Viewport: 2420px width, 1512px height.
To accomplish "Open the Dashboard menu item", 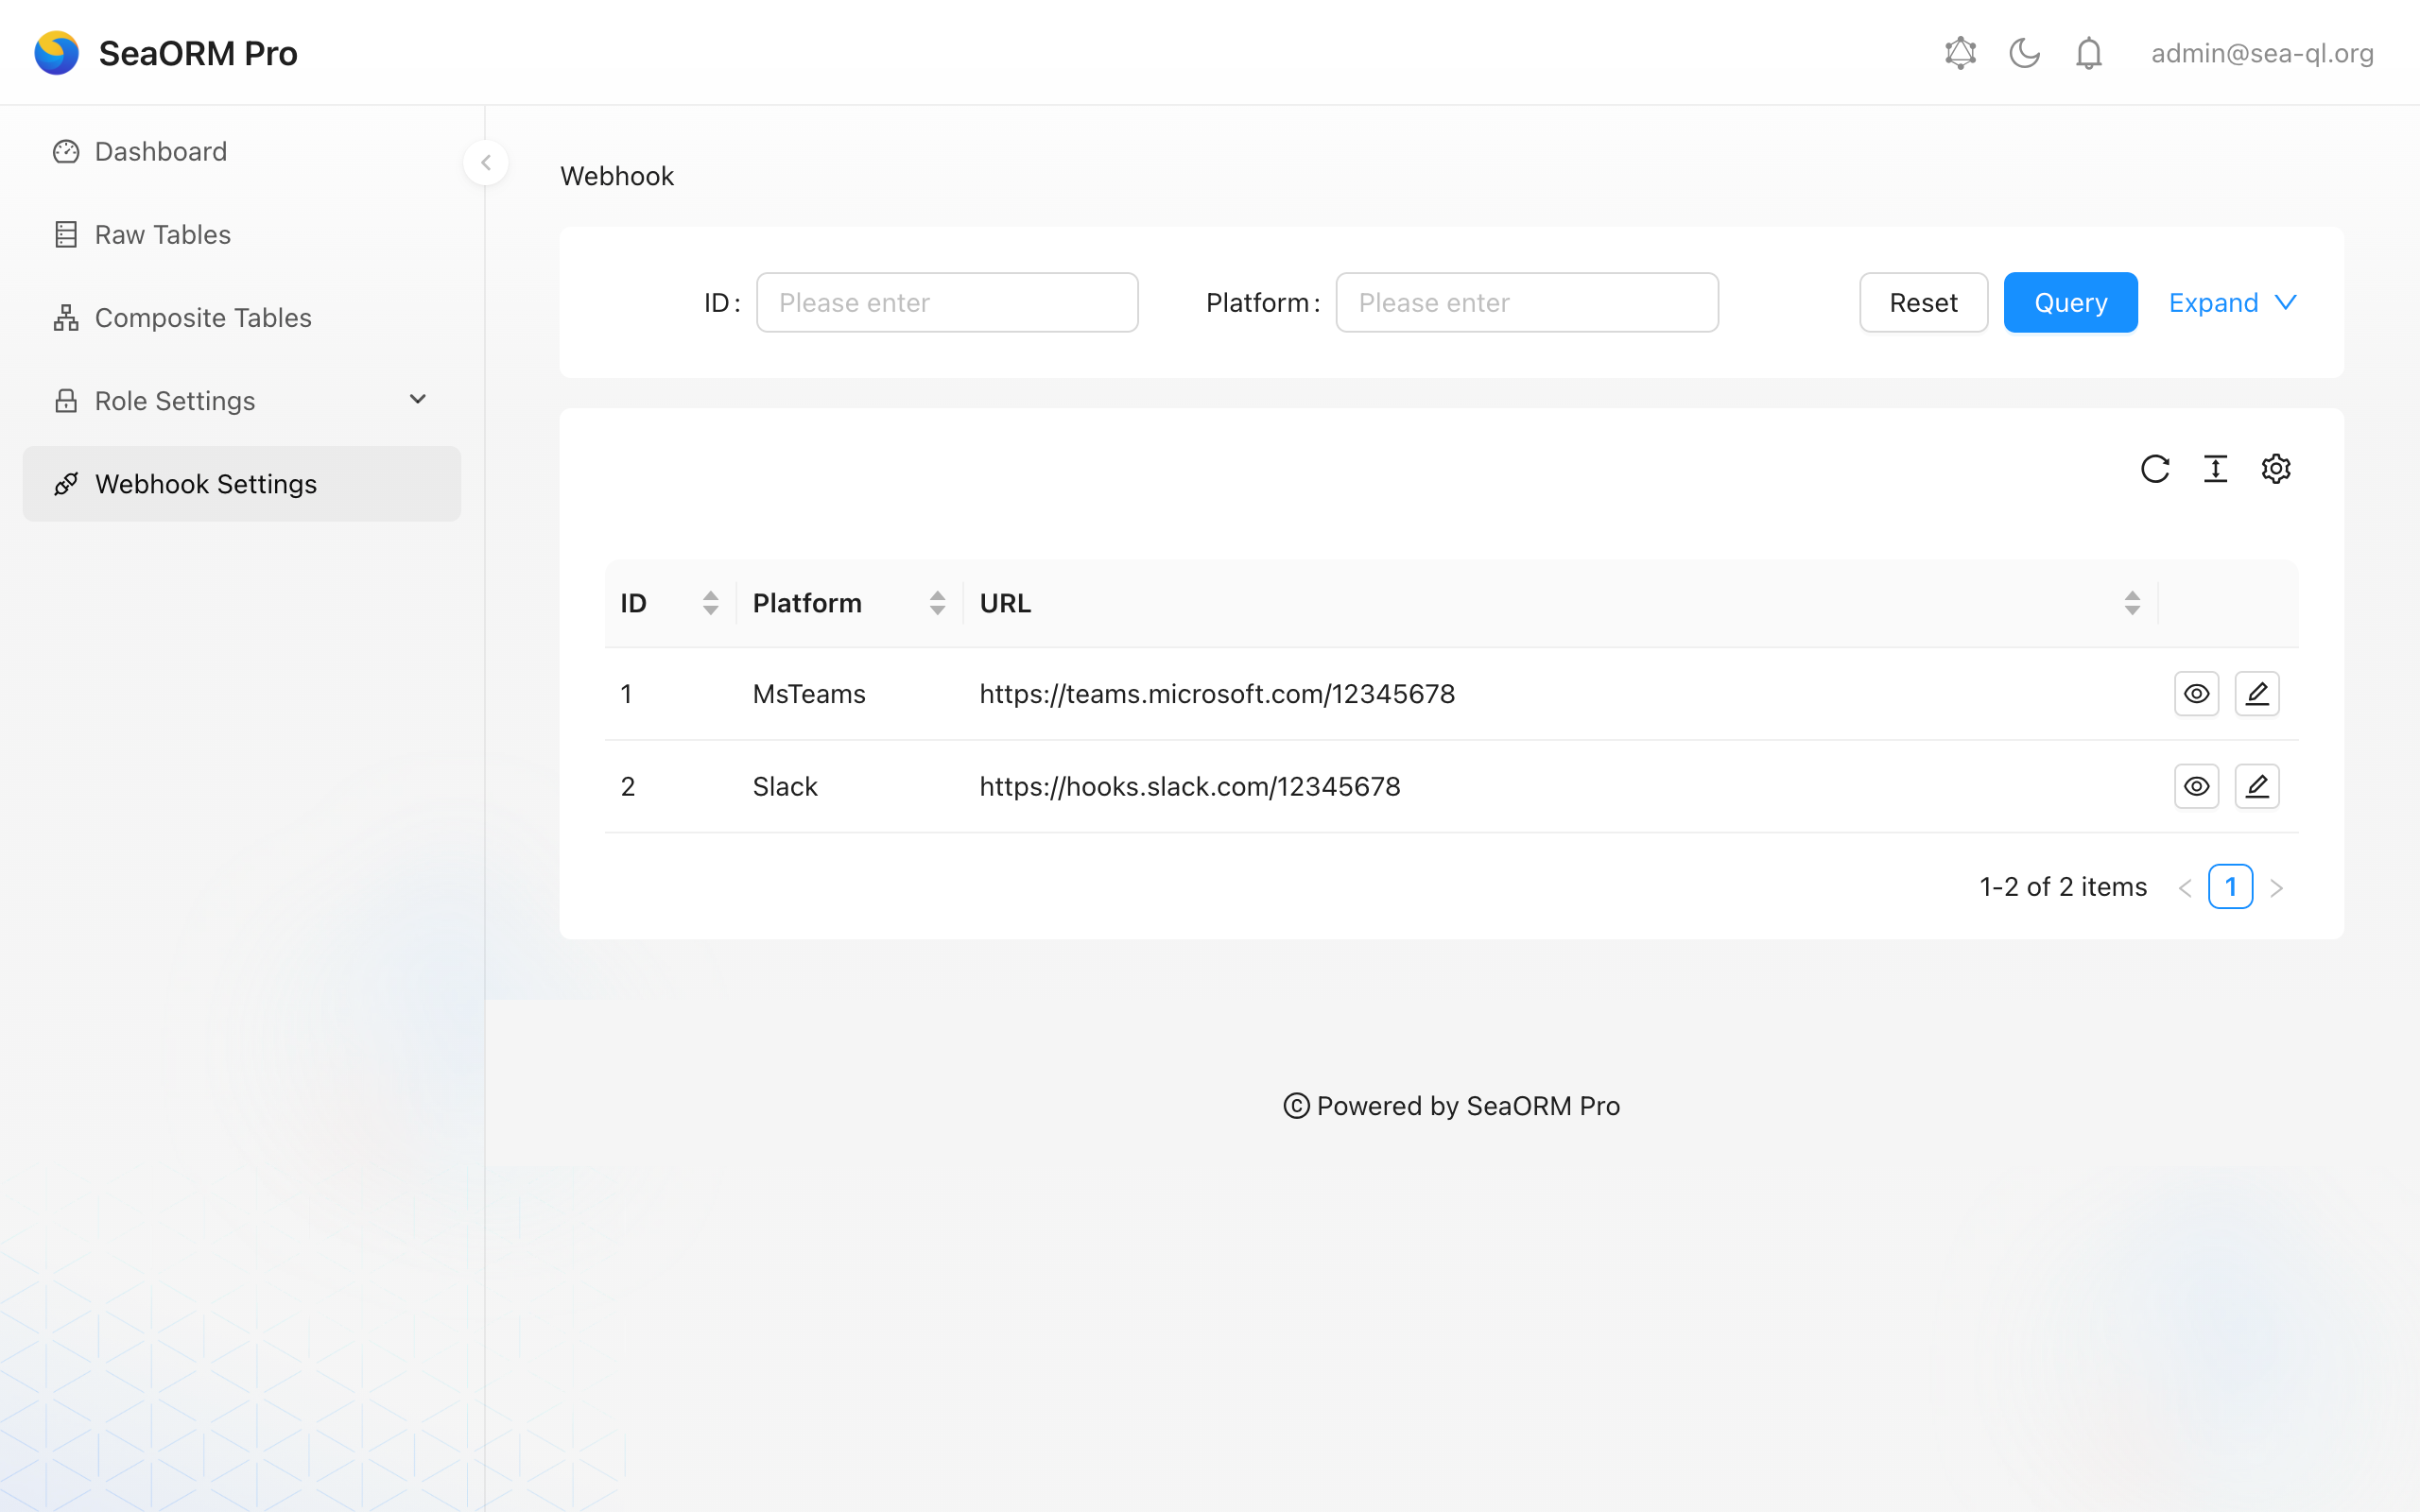I will [161, 152].
